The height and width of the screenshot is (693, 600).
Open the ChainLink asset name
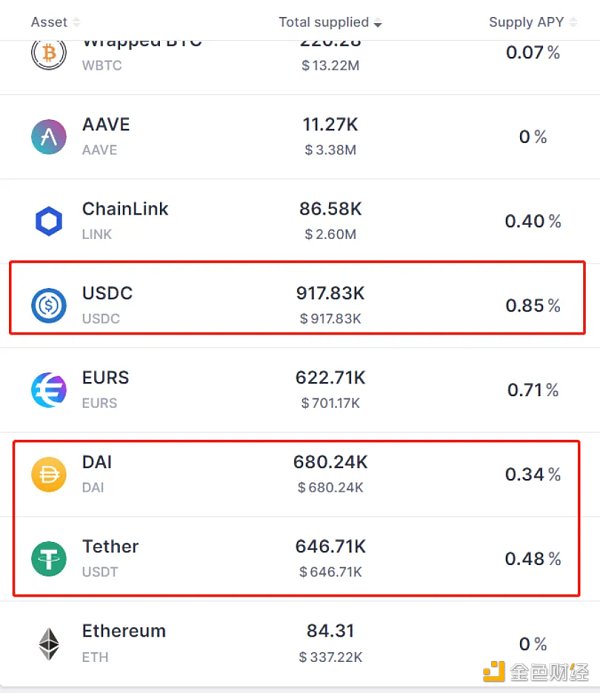(125, 209)
